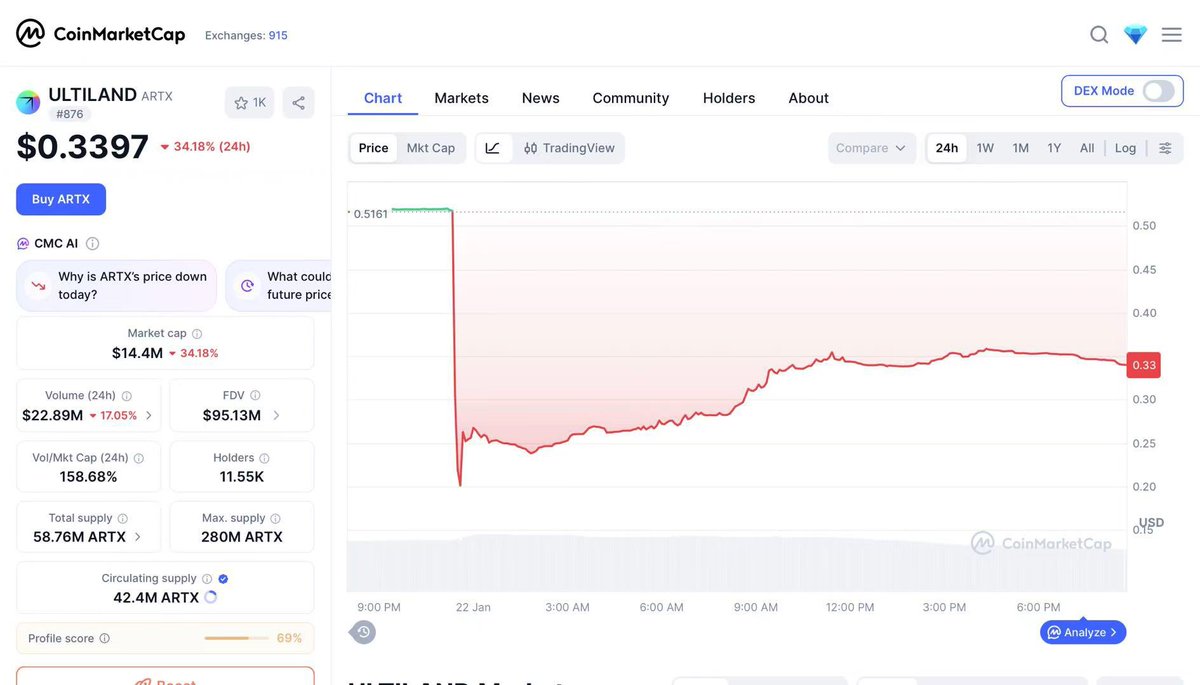Select 1Y time range
This screenshot has width=1200, height=685.
click(x=1054, y=148)
